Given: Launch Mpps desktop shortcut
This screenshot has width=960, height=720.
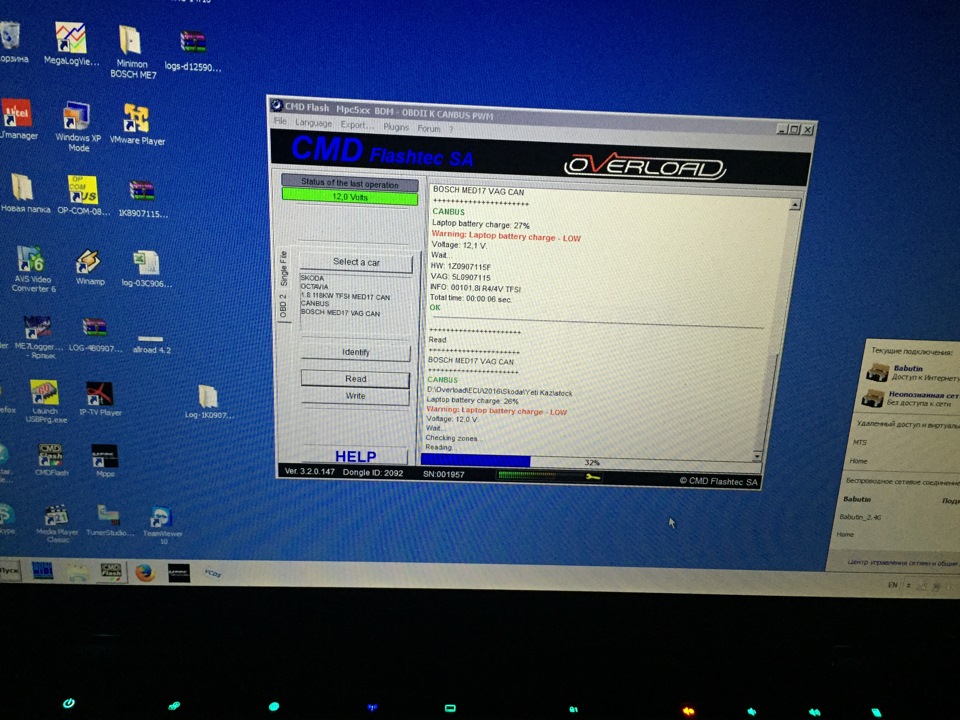Looking at the screenshot, I should click(105, 460).
